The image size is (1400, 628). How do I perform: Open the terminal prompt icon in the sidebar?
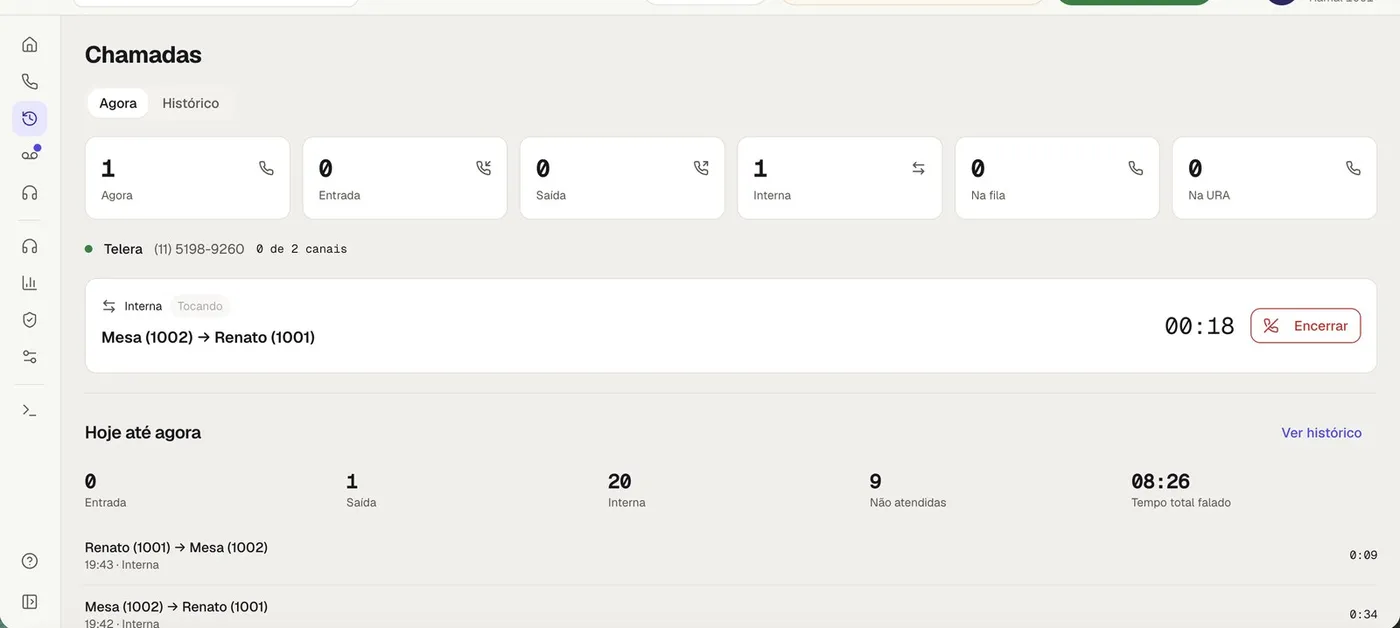click(x=30, y=410)
